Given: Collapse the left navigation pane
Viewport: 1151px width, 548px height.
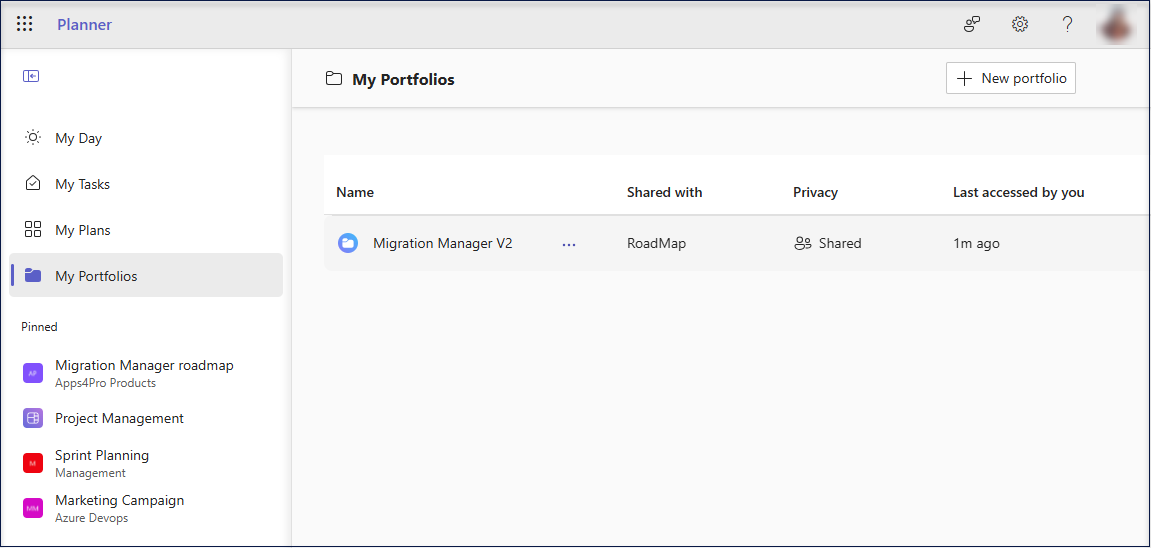Looking at the screenshot, I should (31, 76).
